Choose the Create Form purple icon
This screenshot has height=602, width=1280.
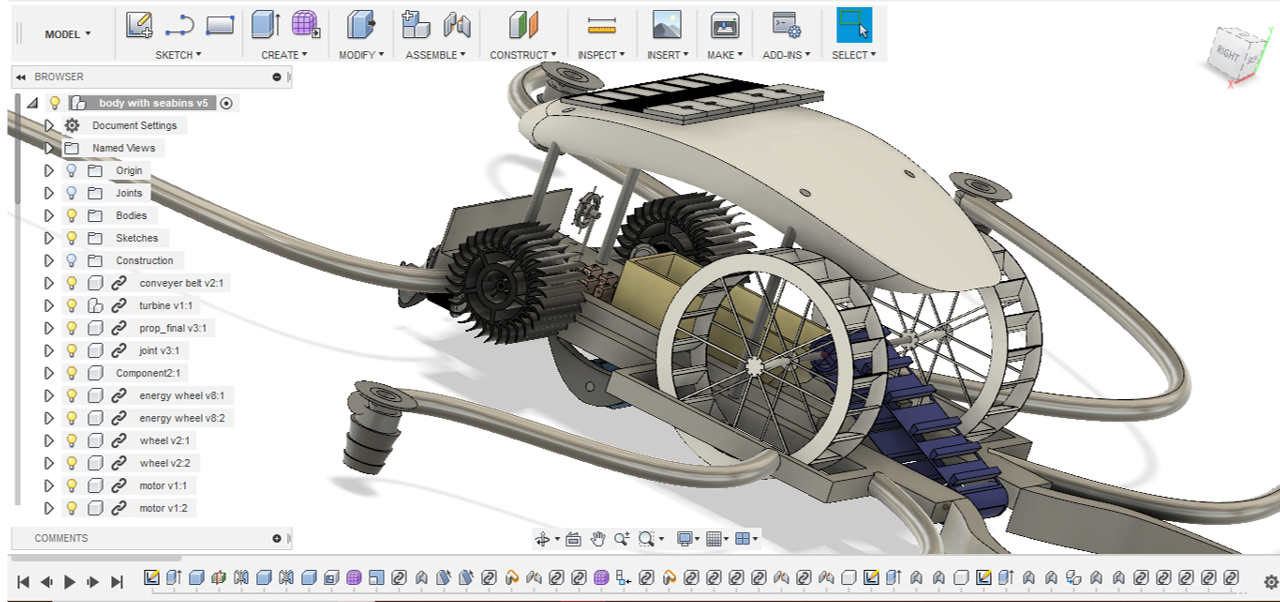[x=305, y=25]
